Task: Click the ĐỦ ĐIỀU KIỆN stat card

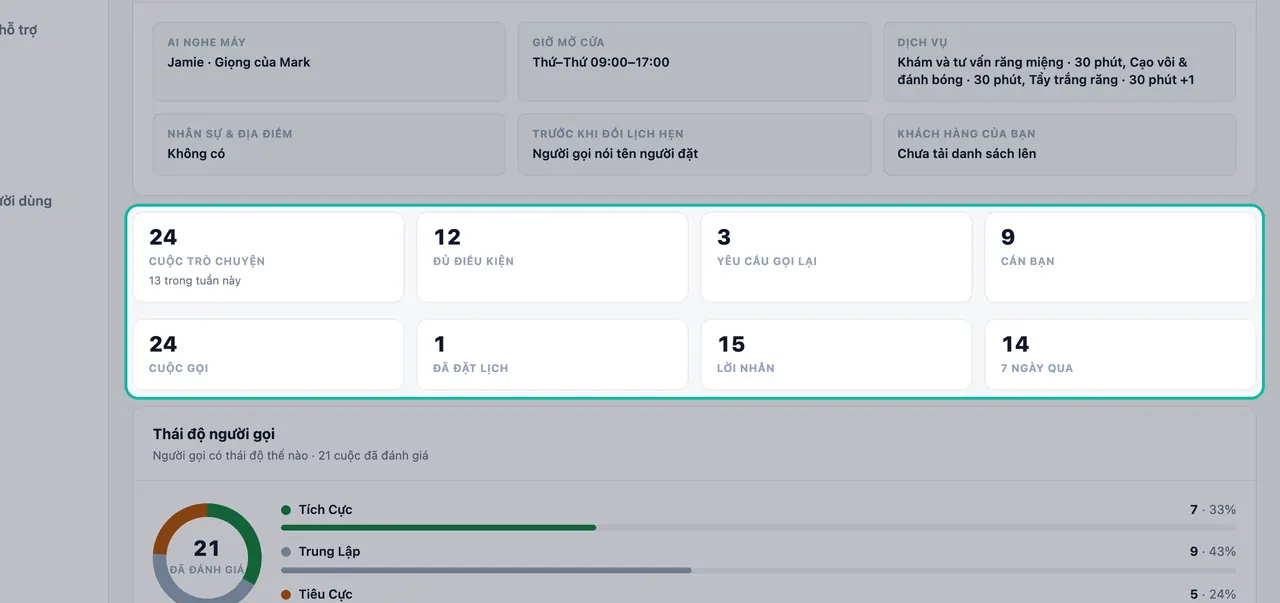Action: (x=552, y=257)
